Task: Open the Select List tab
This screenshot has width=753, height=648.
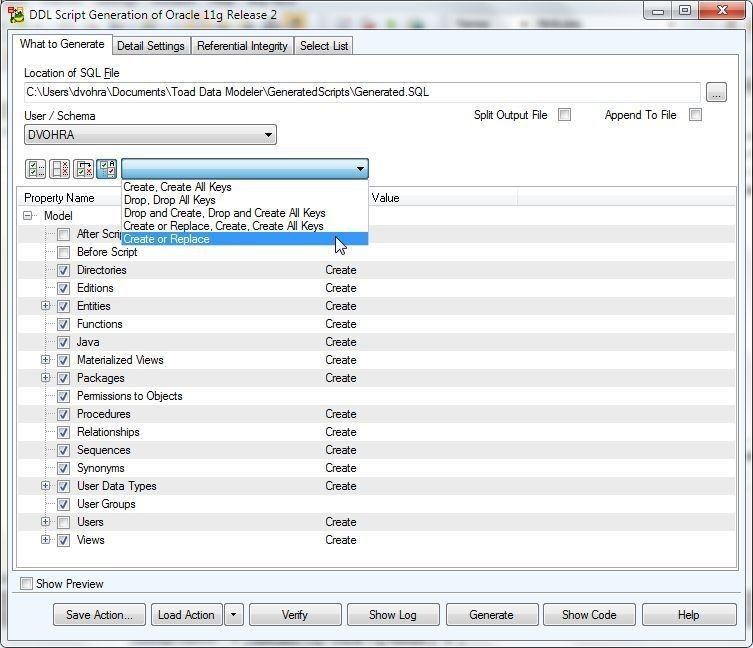Action: 324,46
